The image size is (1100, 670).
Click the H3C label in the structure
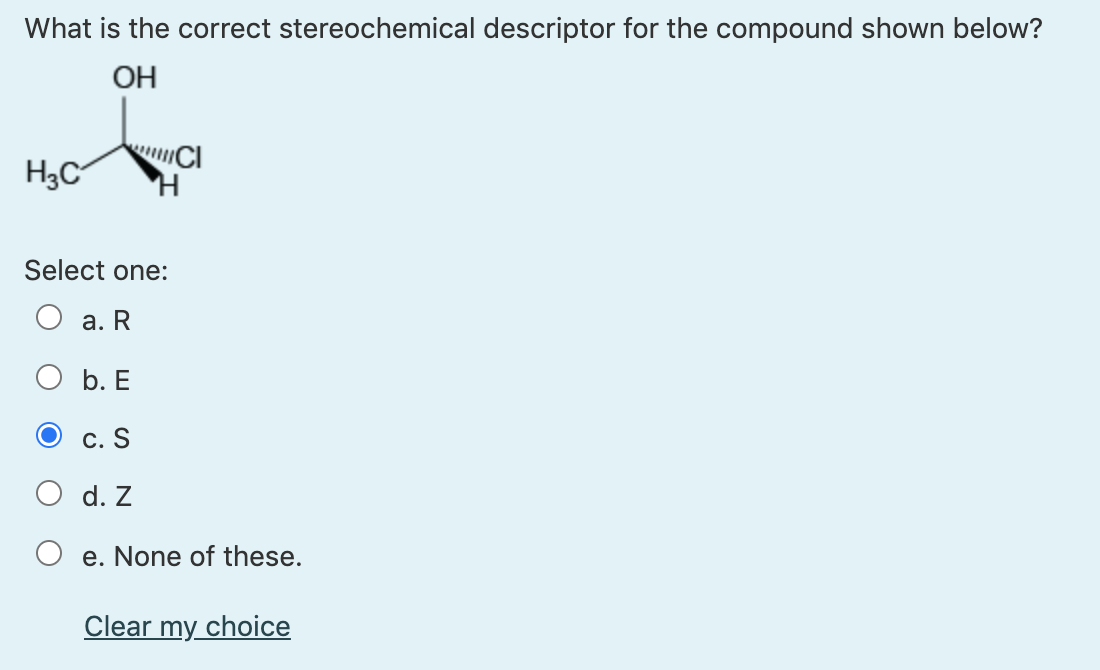tap(48, 171)
